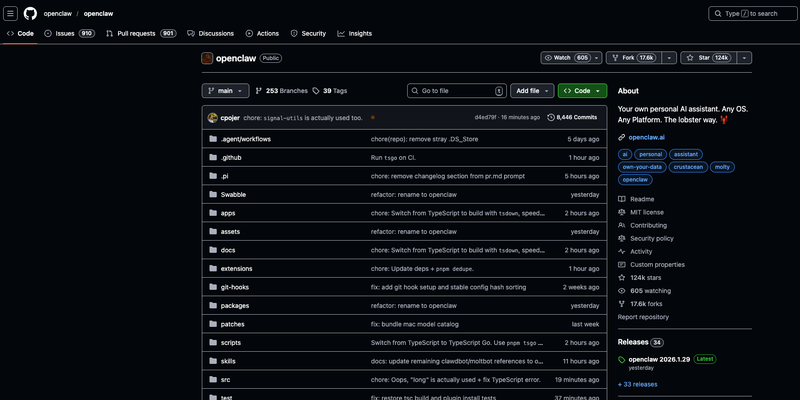Viewport: 800px width, 400px height.
Task: Open the hamburger navigation menu
Action: point(10,14)
